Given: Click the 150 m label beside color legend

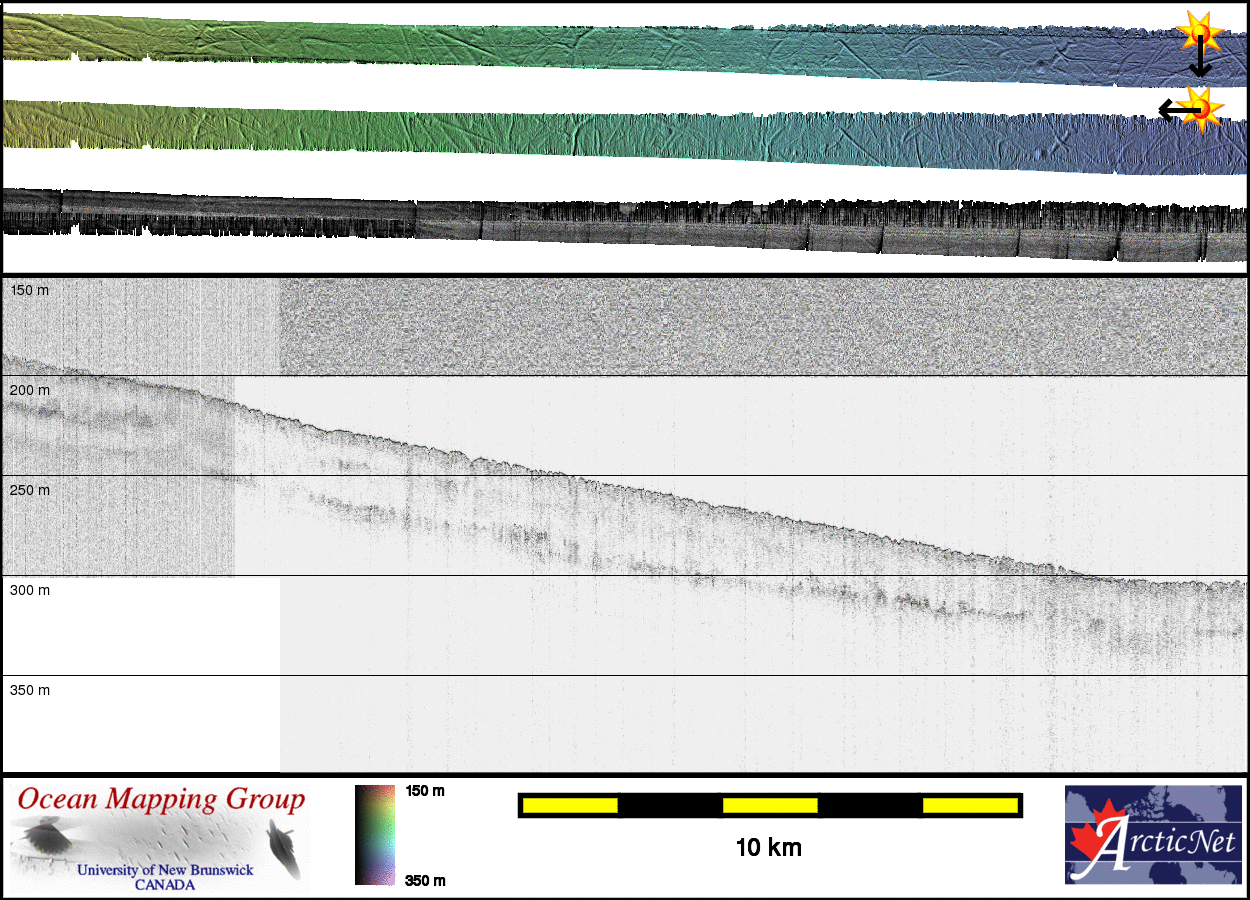Looking at the screenshot, I should click(x=424, y=791).
